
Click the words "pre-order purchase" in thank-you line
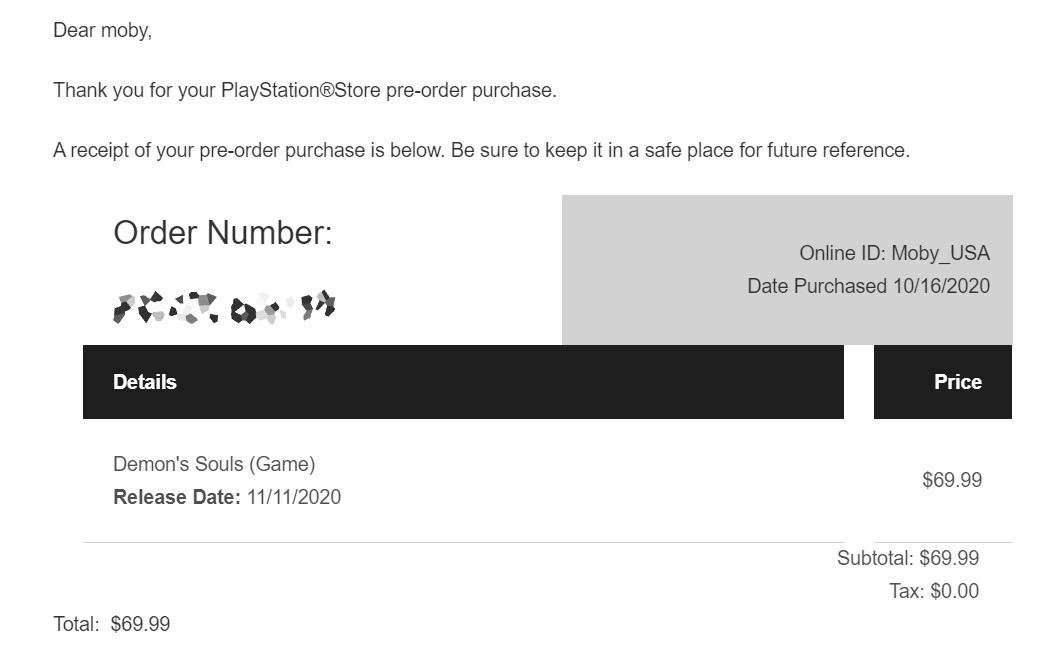click(x=468, y=90)
